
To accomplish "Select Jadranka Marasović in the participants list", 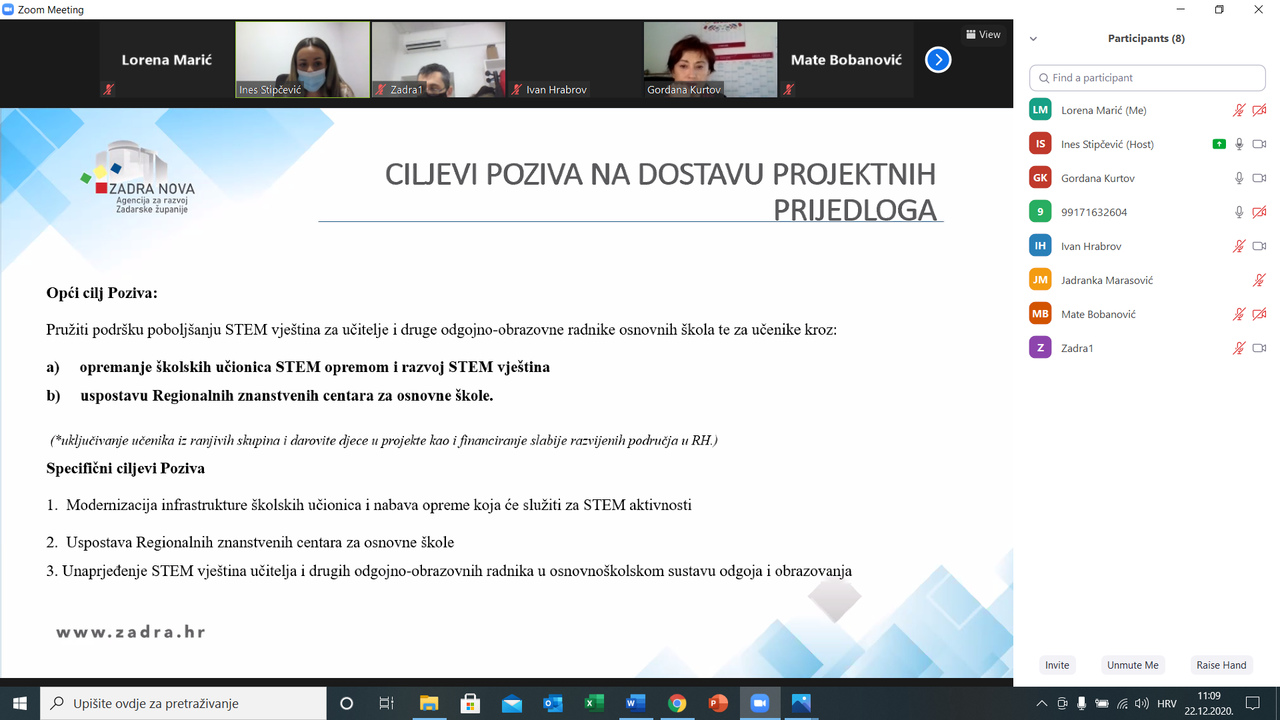I will pyautogui.click(x=1106, y=280).
